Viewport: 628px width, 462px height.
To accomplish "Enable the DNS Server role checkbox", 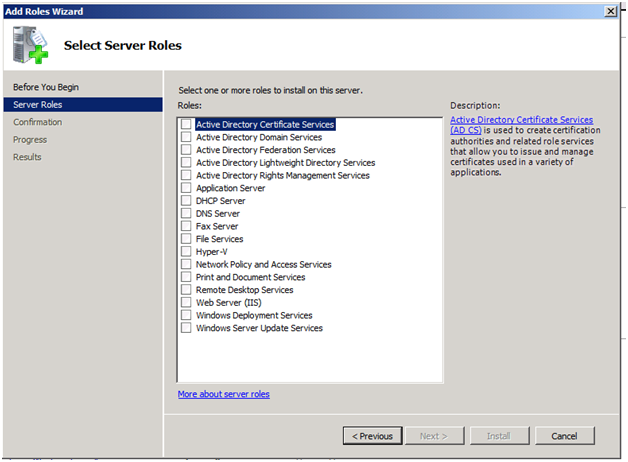I will coord(186,213).
